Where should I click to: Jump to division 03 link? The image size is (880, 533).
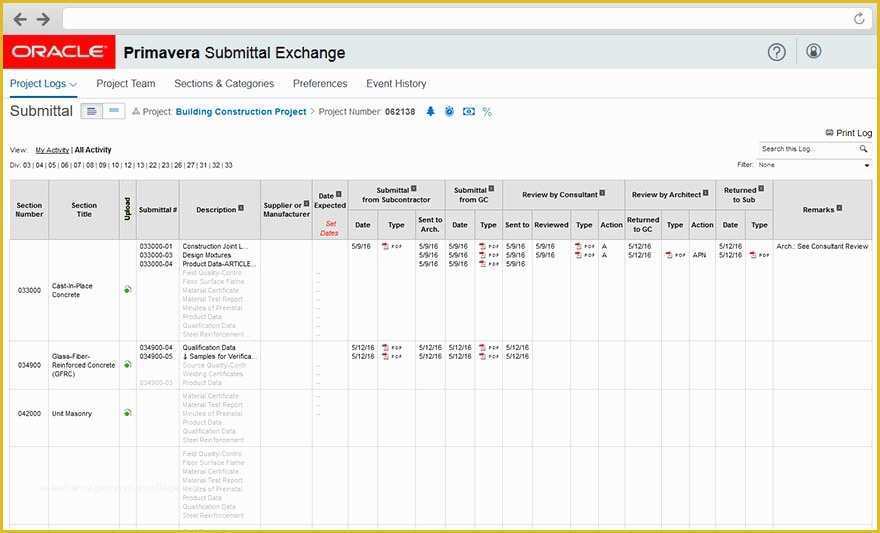click(27, 166)
